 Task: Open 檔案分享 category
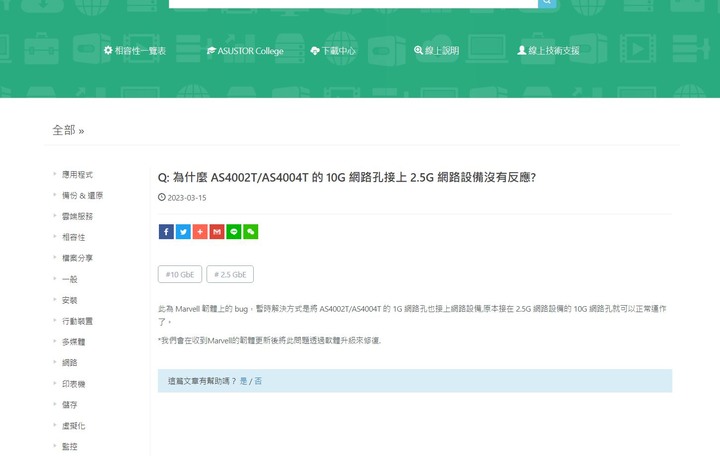pyautogui.click(x=77, y=258)
